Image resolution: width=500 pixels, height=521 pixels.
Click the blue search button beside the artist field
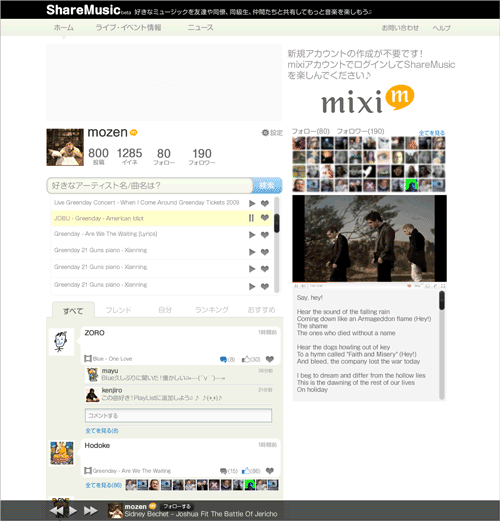pyautogui.click(x=267, y=185)
